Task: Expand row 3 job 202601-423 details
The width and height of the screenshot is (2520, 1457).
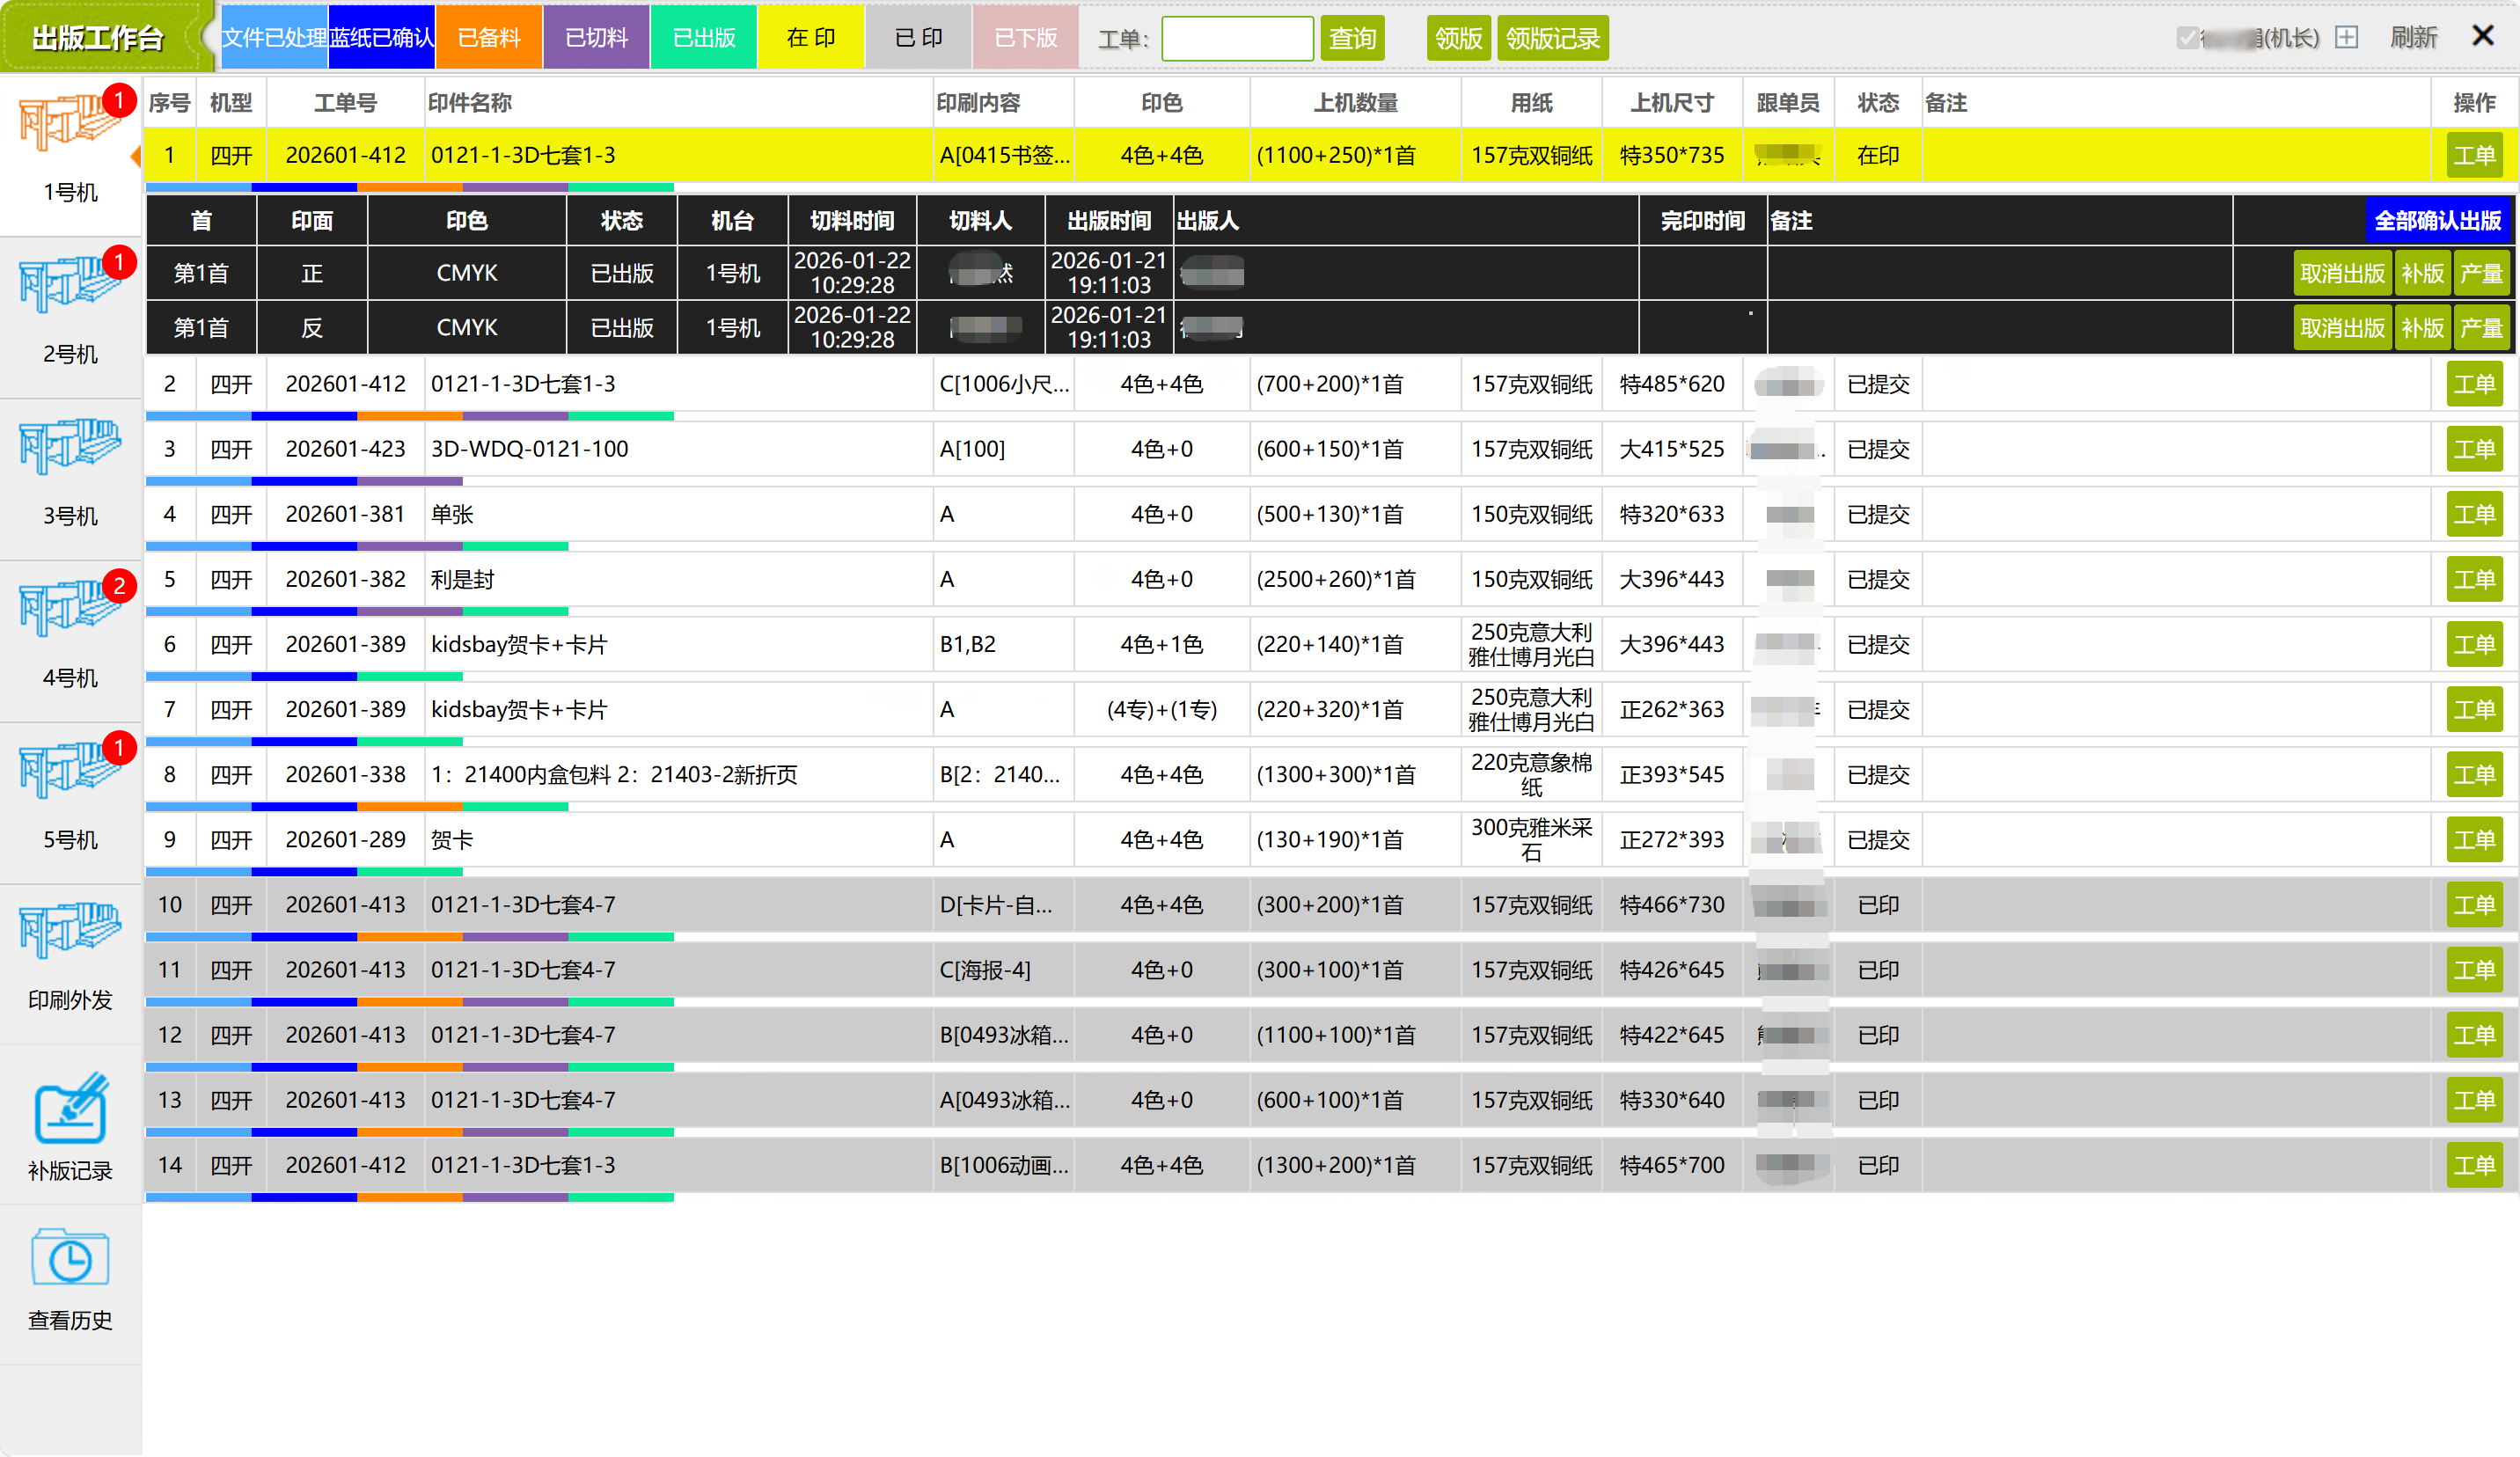Action: 345,449
